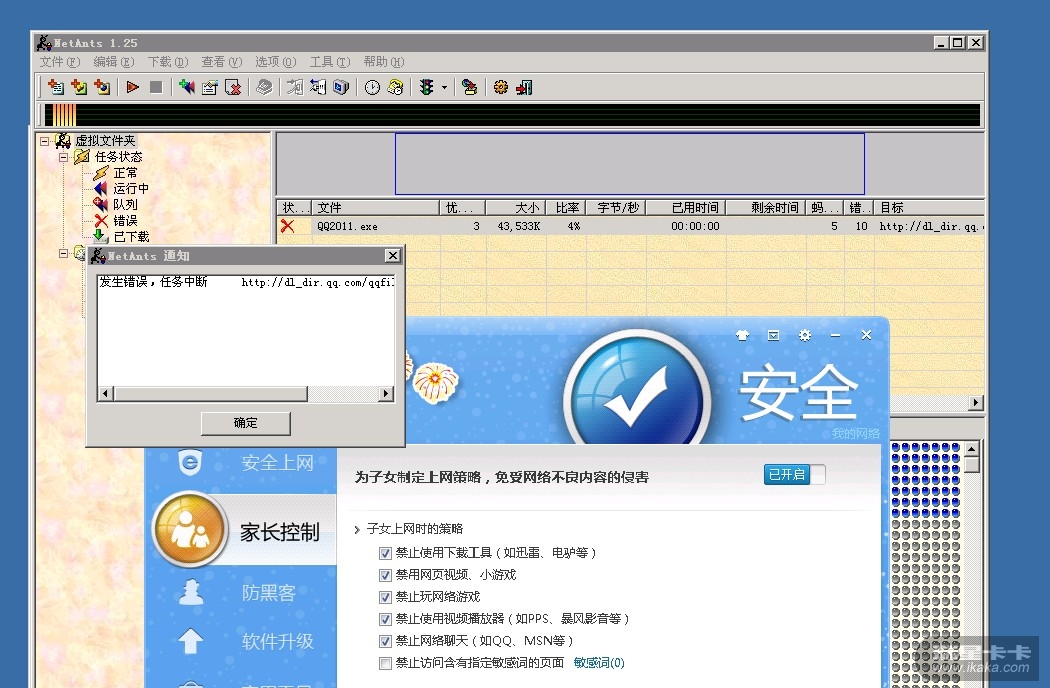1050x688 pixels.
Task: Click the red X status icon of QQ2011.exe
Action: coord(287,226)
